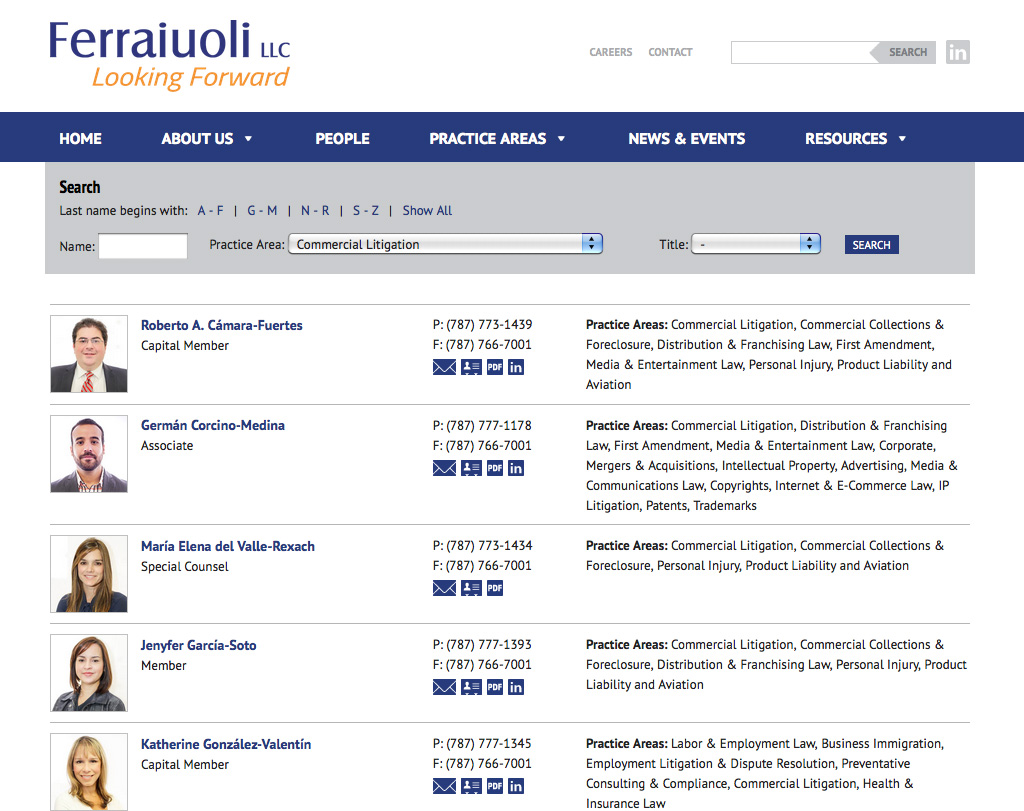Filter last names beginning with G - M
This screenshot has width=1024, height=811.
pyautogui.click(x=262, y=211)
